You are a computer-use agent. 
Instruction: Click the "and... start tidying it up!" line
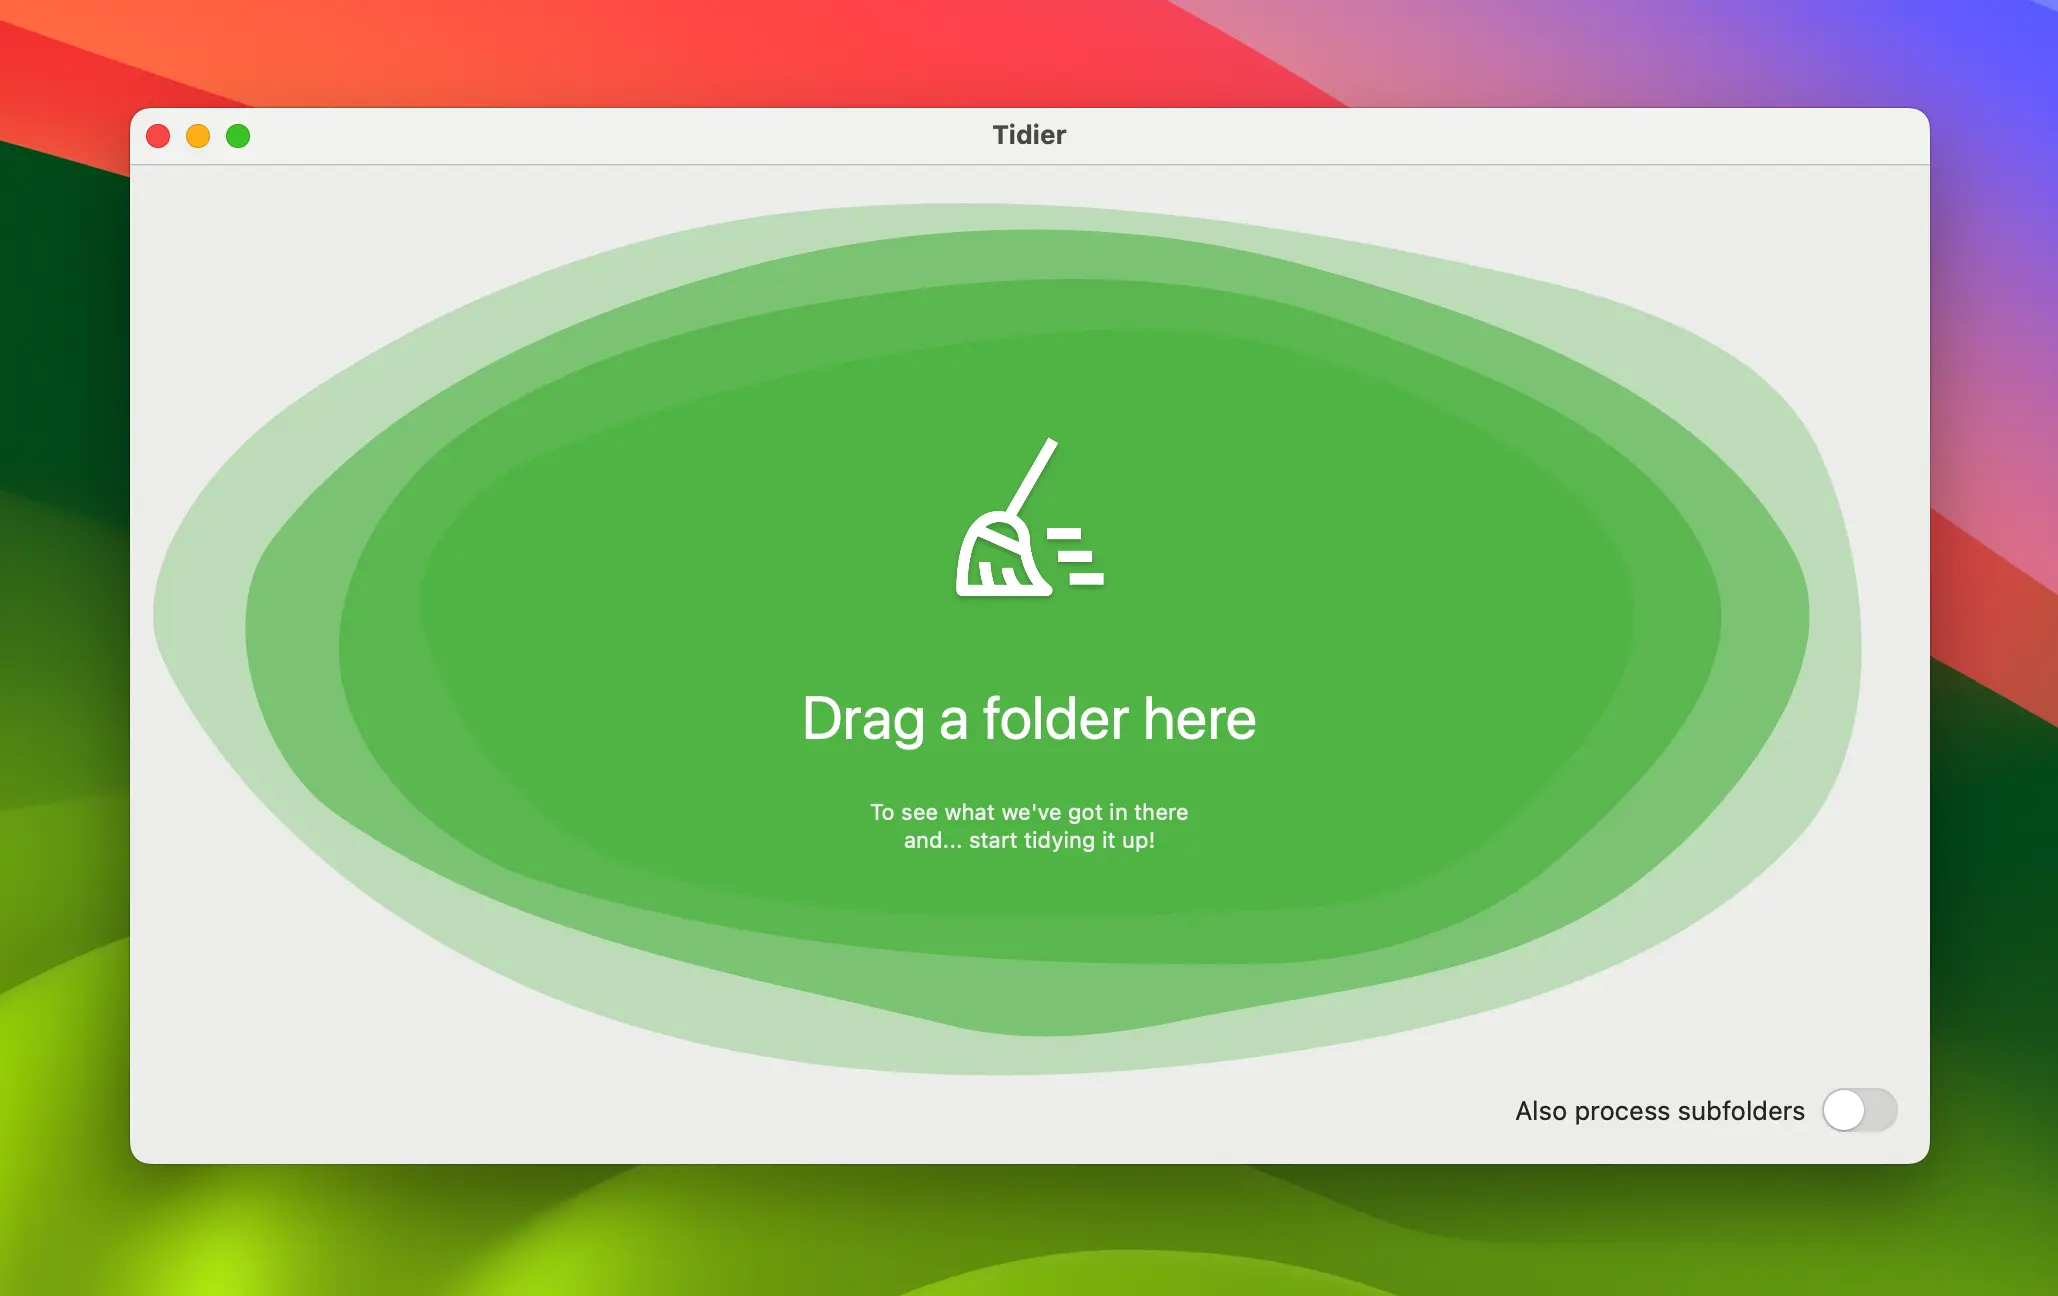[x=1028, y=840]
